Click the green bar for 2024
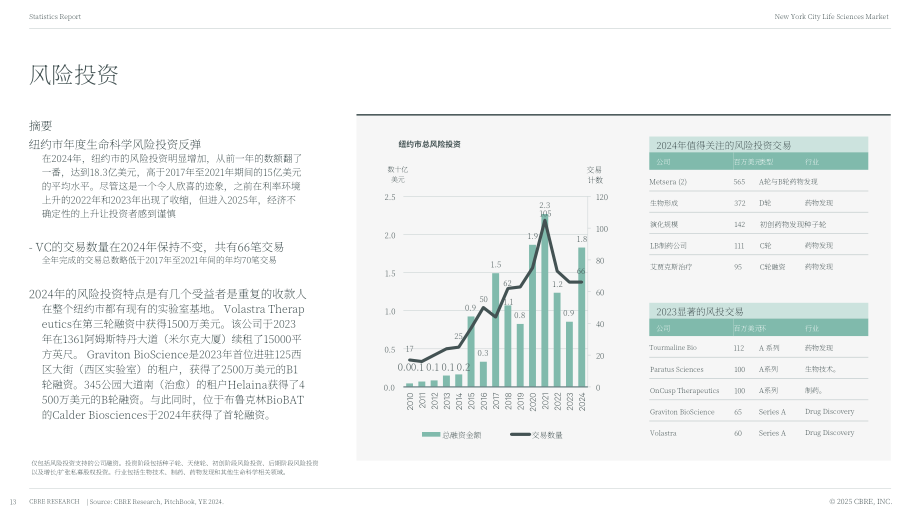 point(582,317)
